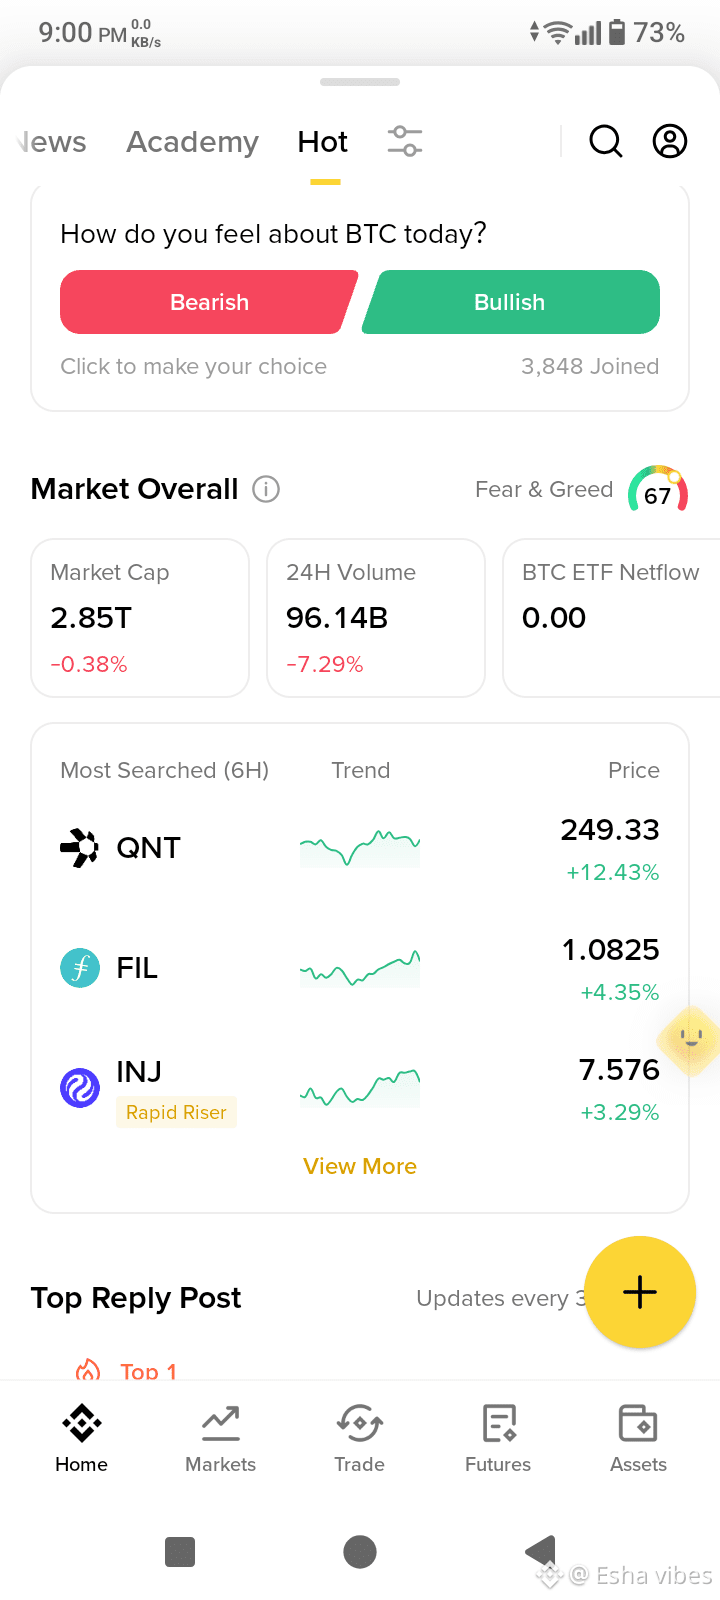Open the 24H Volume card

pos(376,618)
